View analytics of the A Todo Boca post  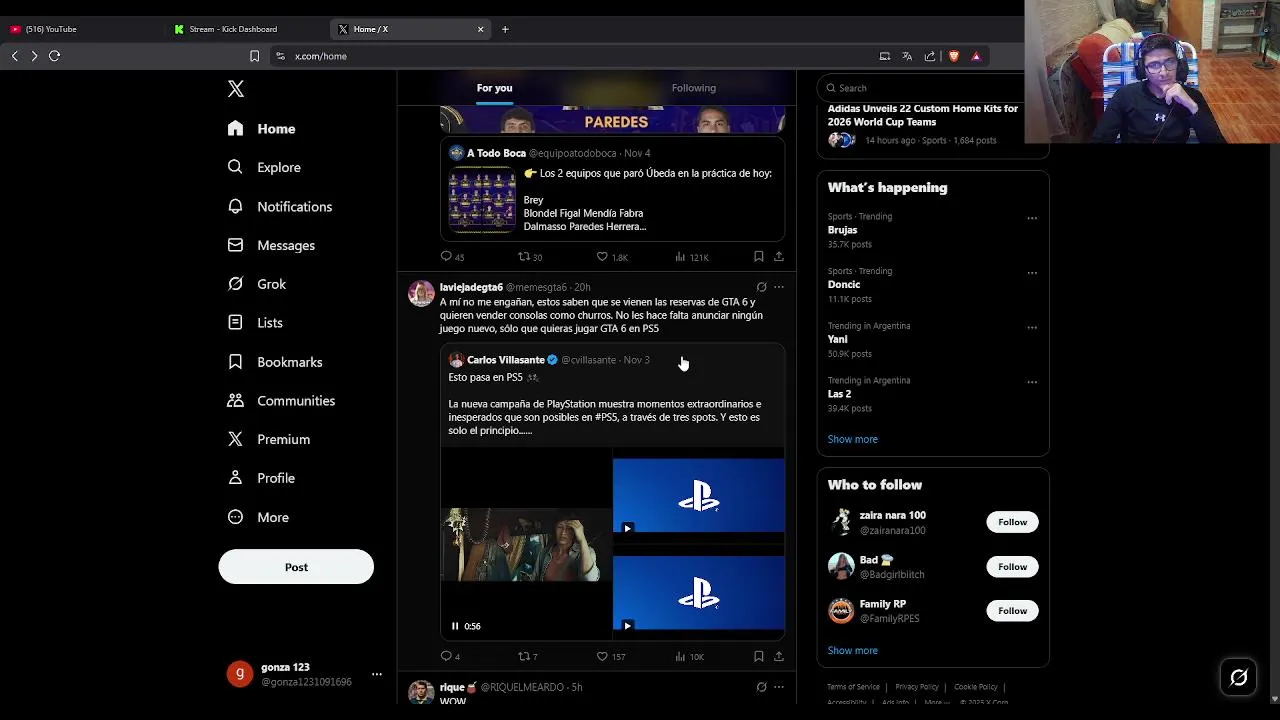[x=680, y=257]
